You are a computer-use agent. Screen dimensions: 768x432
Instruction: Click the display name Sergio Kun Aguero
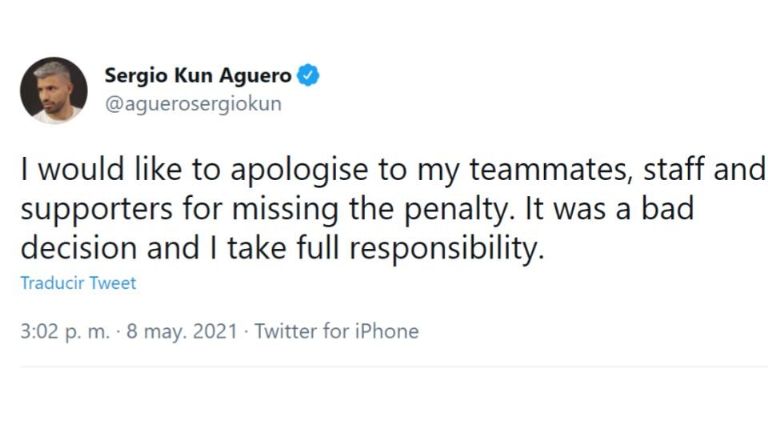coord(198,75)
